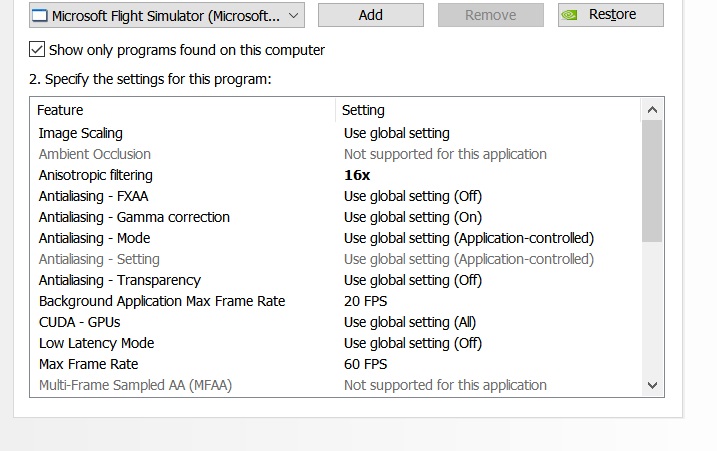This screenshot has height=451, width=717.
Task: Click the scroll down arrow in settings list
Action: (x=653, y=386)
